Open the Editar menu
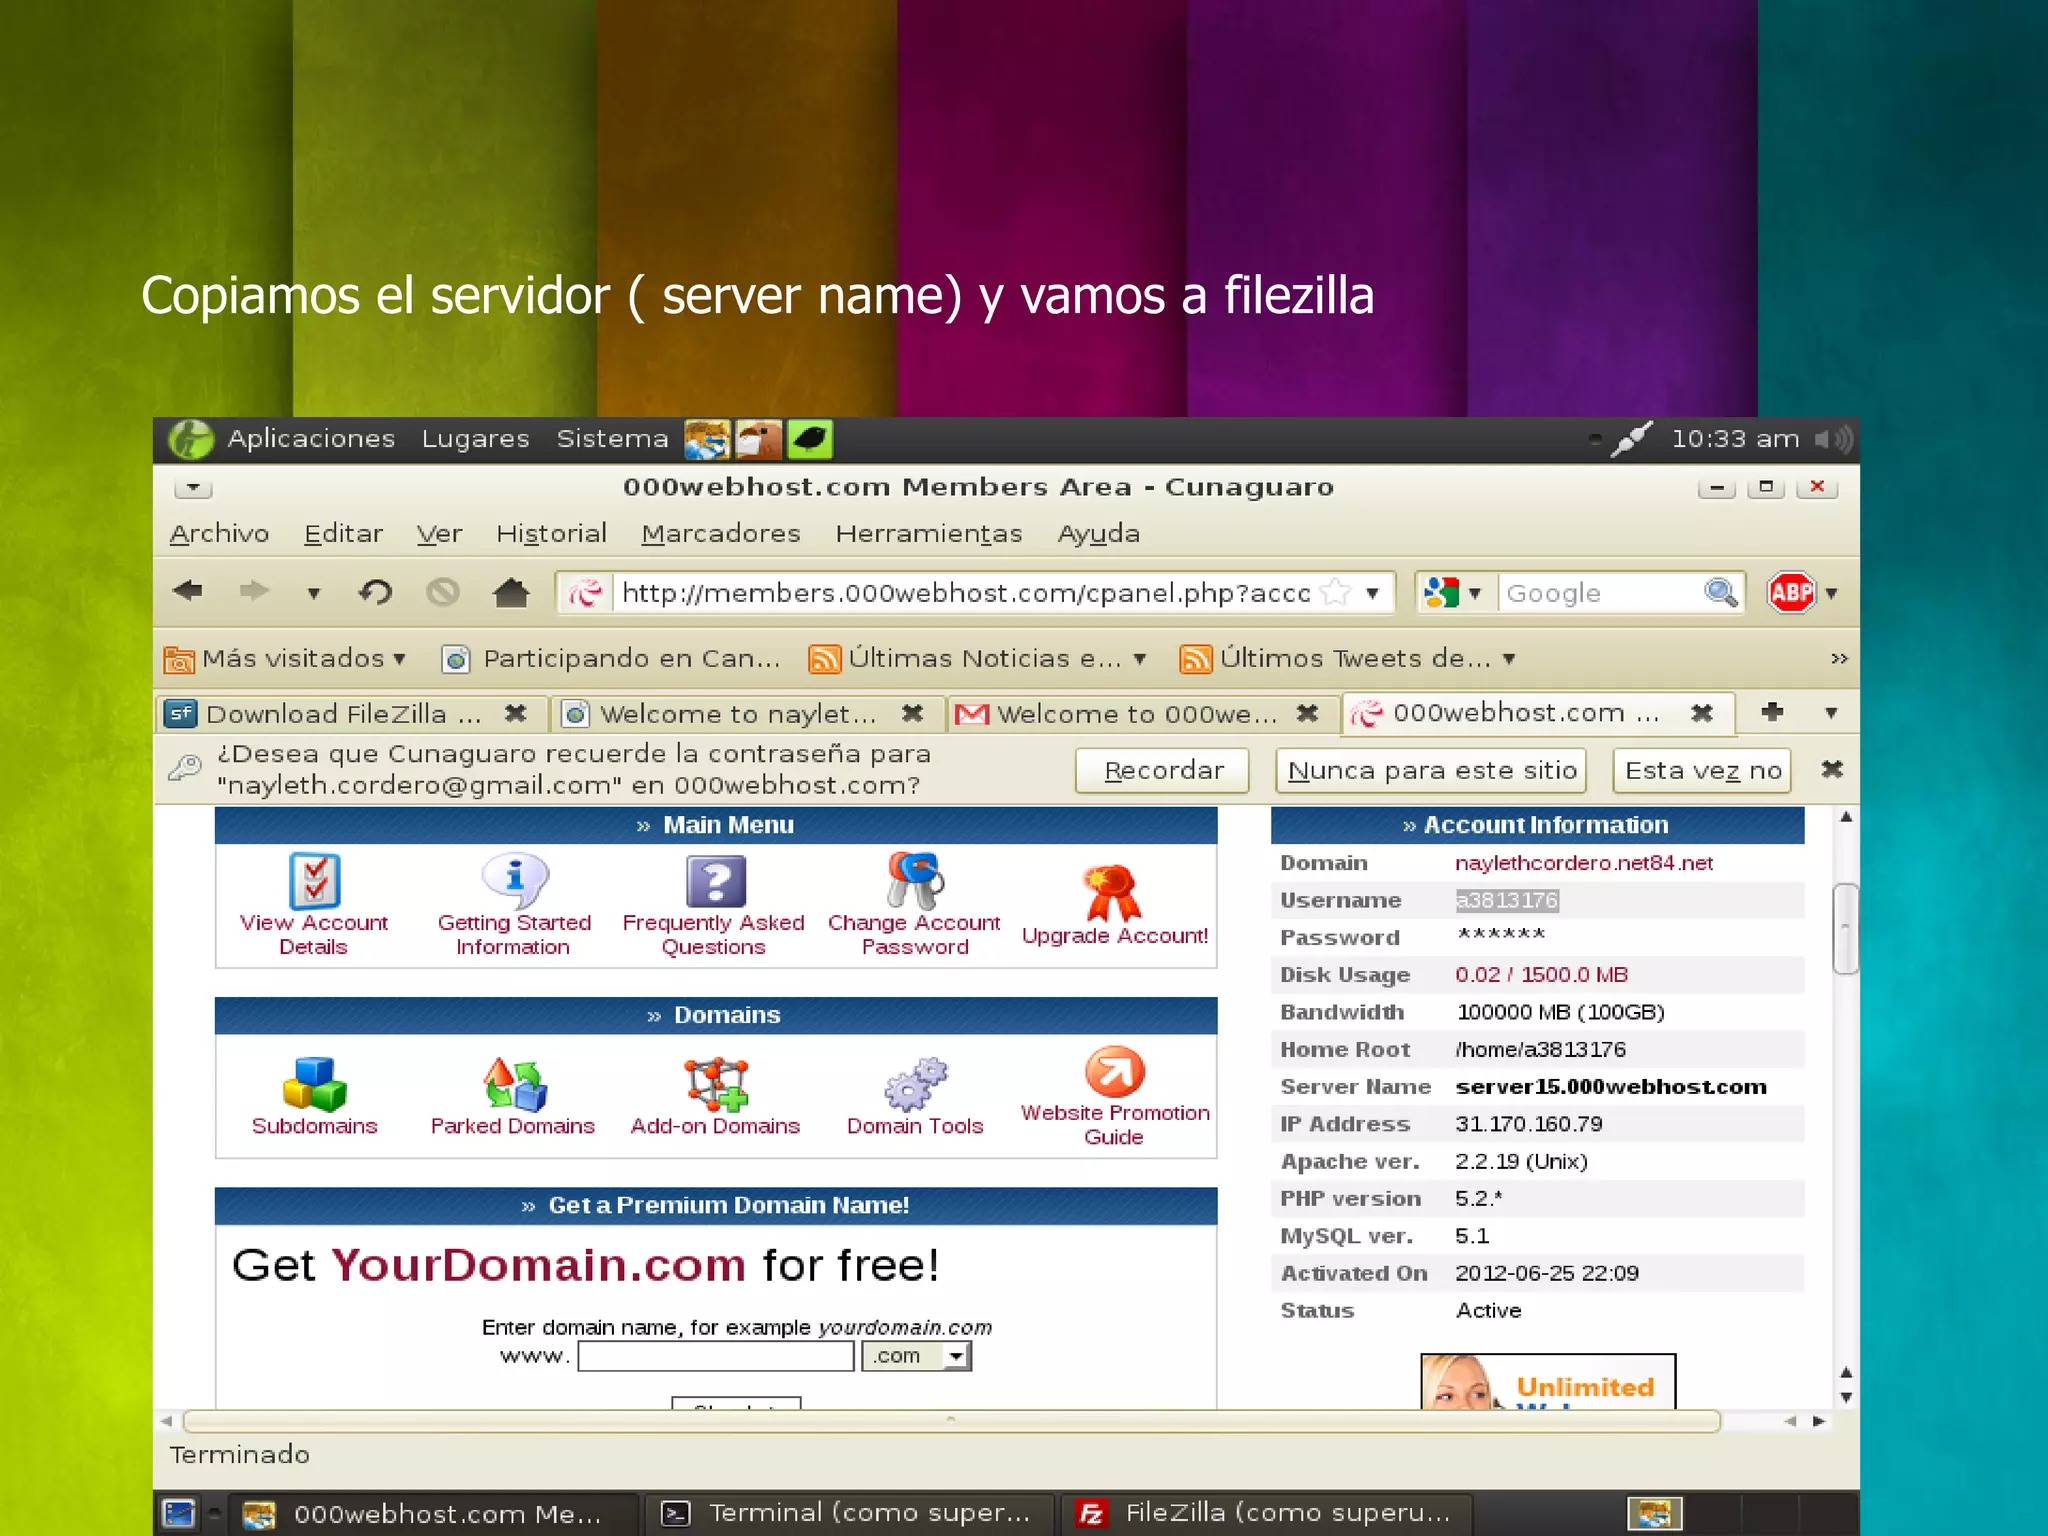2048x1536 pixels. coord(343,533)
